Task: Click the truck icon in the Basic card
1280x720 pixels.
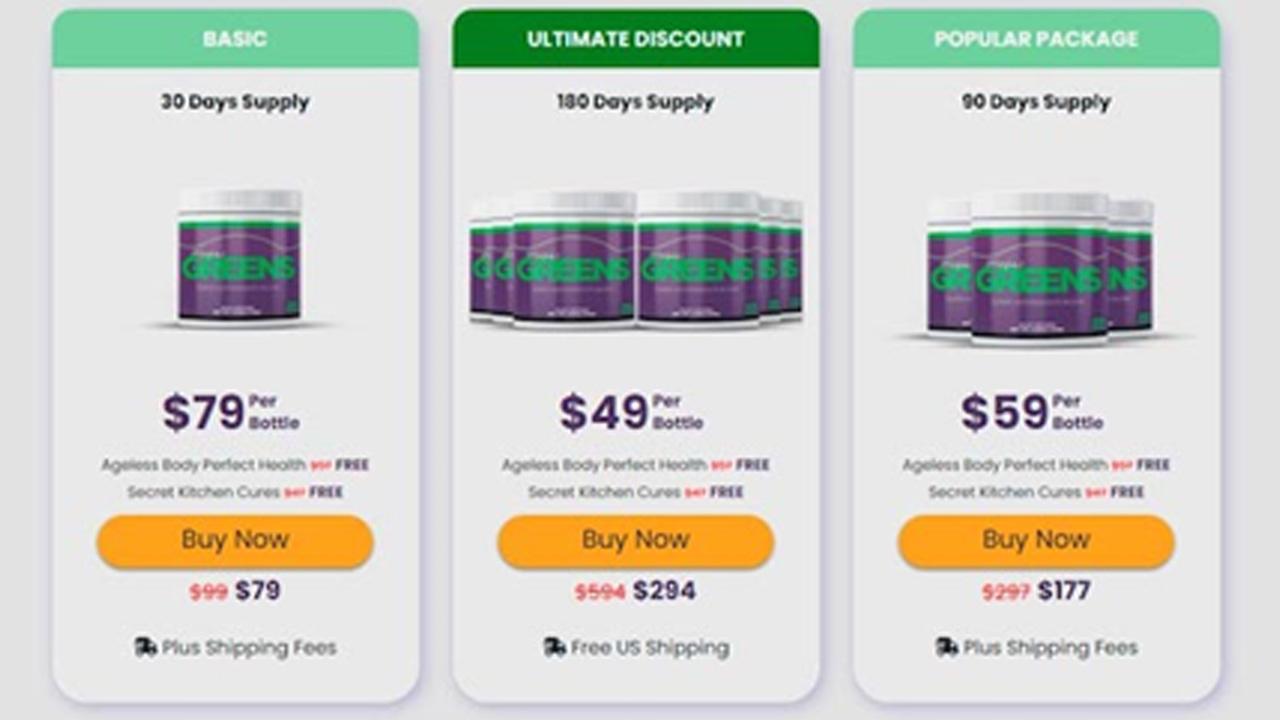Action: tap(145, 647)
